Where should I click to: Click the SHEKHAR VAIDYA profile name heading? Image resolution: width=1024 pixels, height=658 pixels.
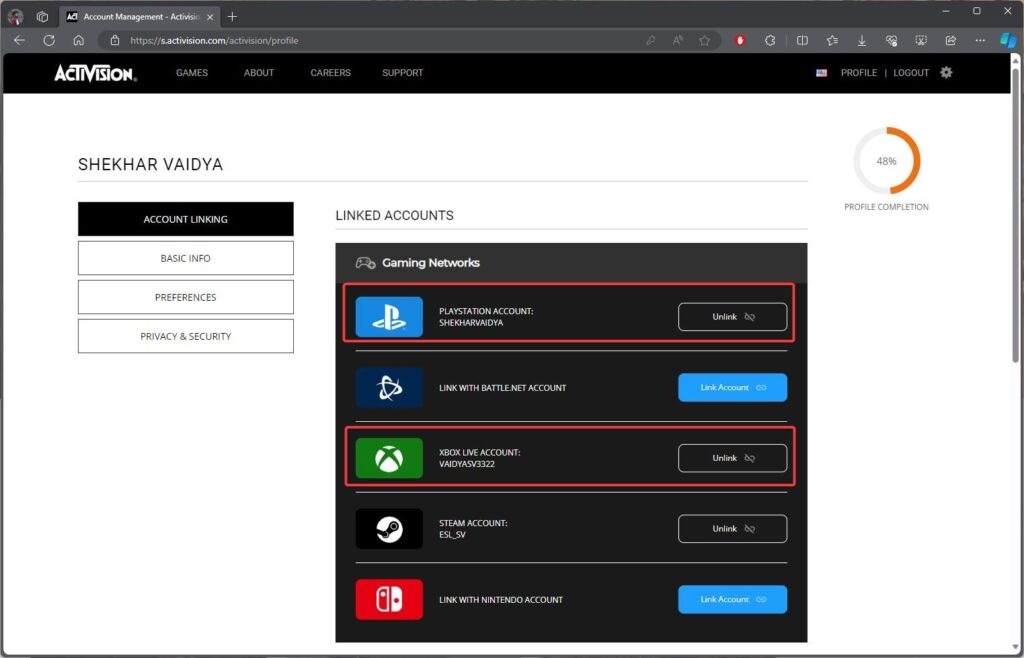tap(150, 164)
